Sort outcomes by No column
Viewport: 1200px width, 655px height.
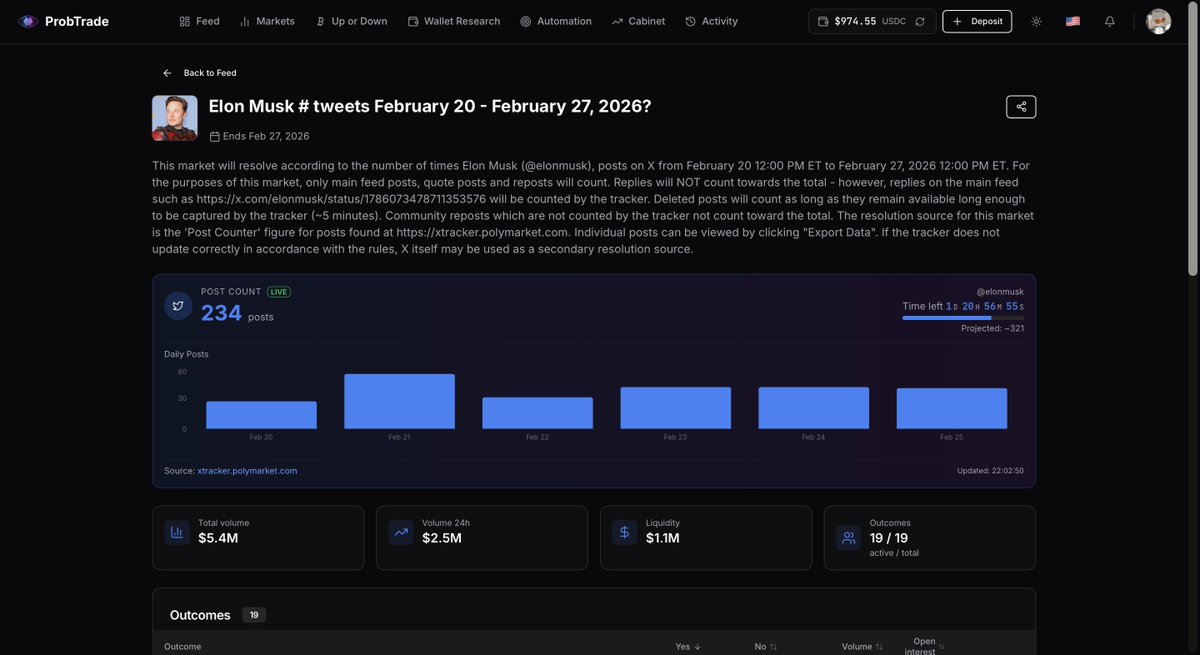tap(766, 647)
